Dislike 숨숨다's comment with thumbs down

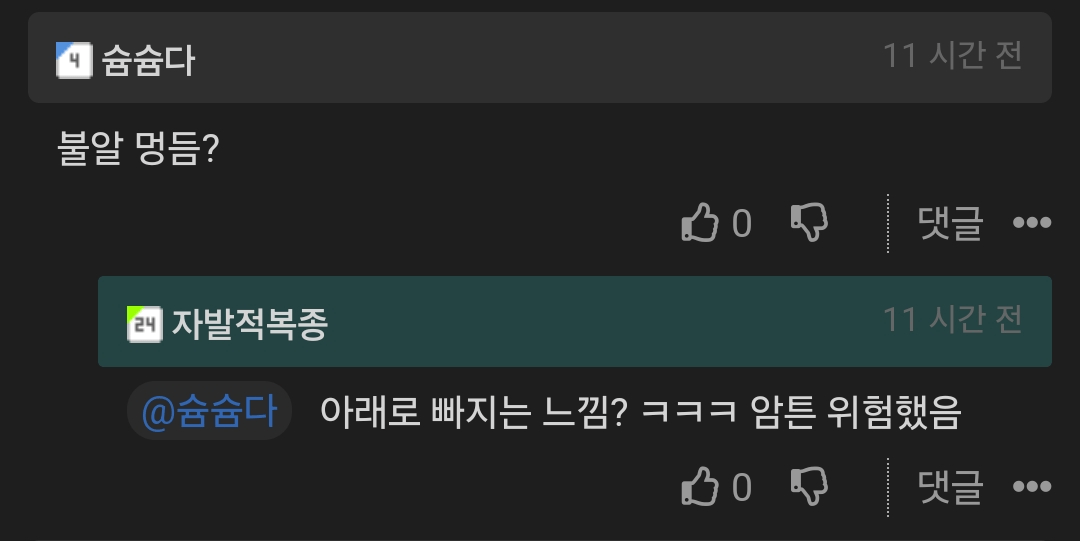point(809,222)
